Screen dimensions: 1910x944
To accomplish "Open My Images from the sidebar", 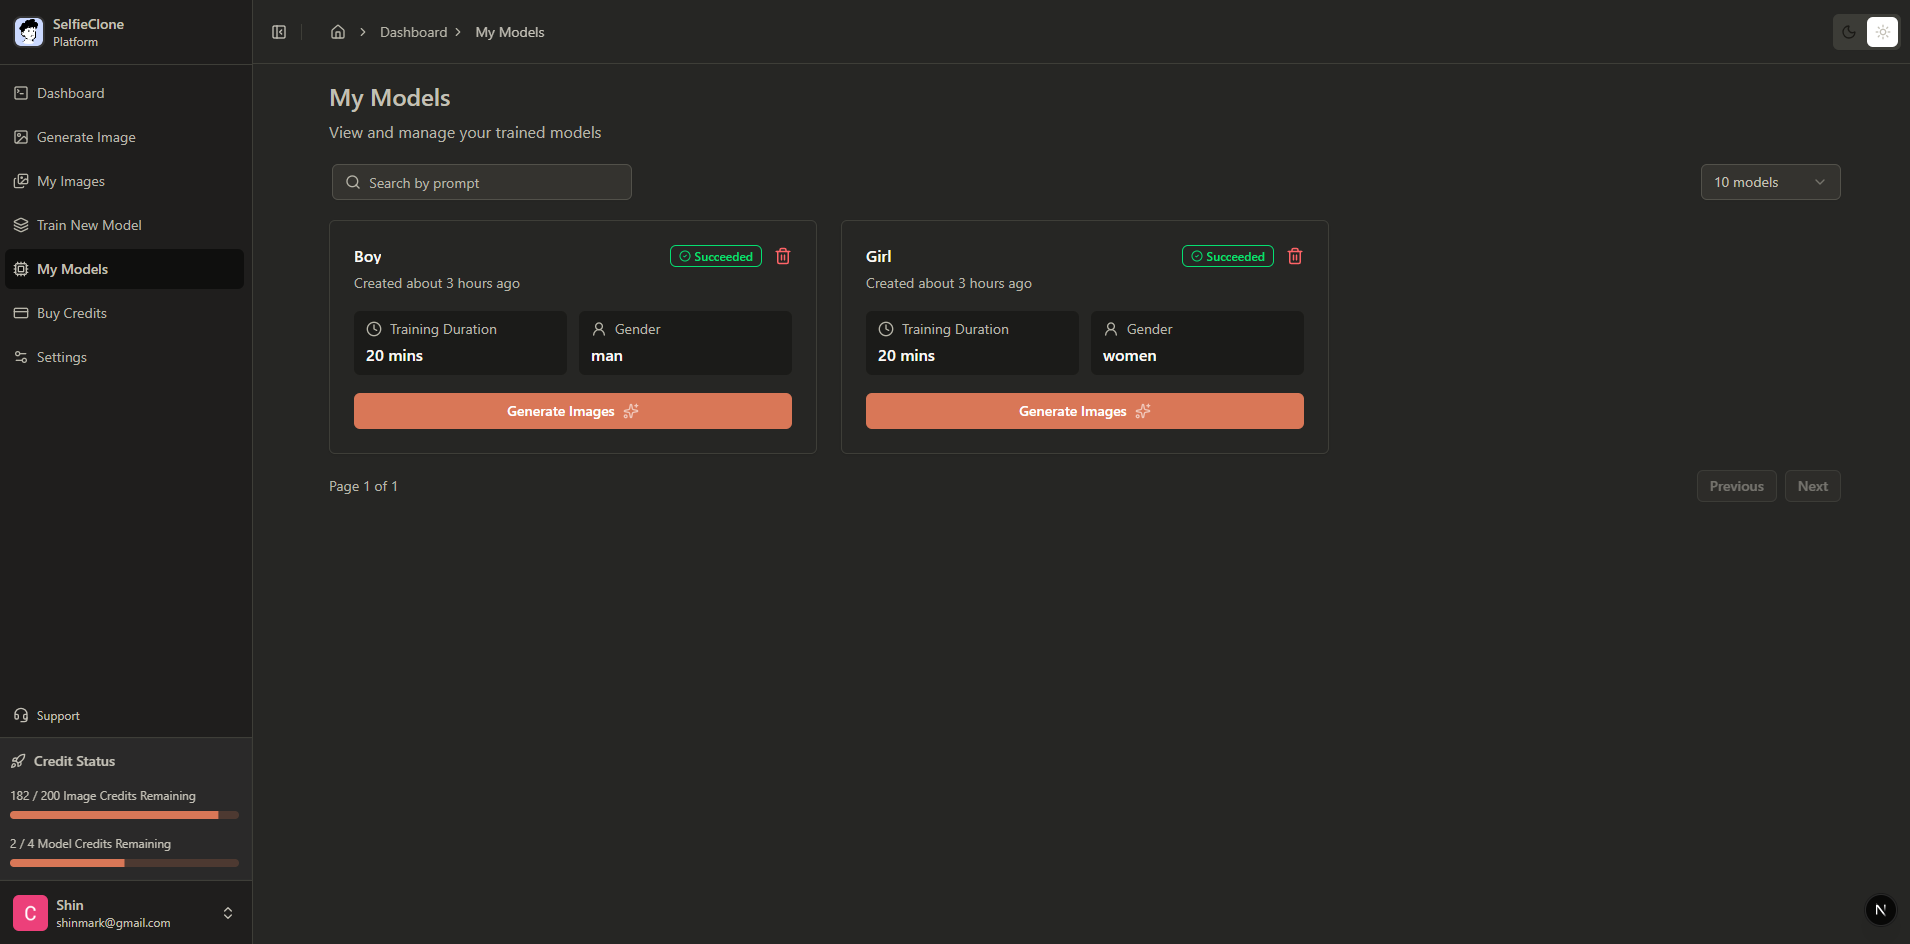I will tap(70, 181).
